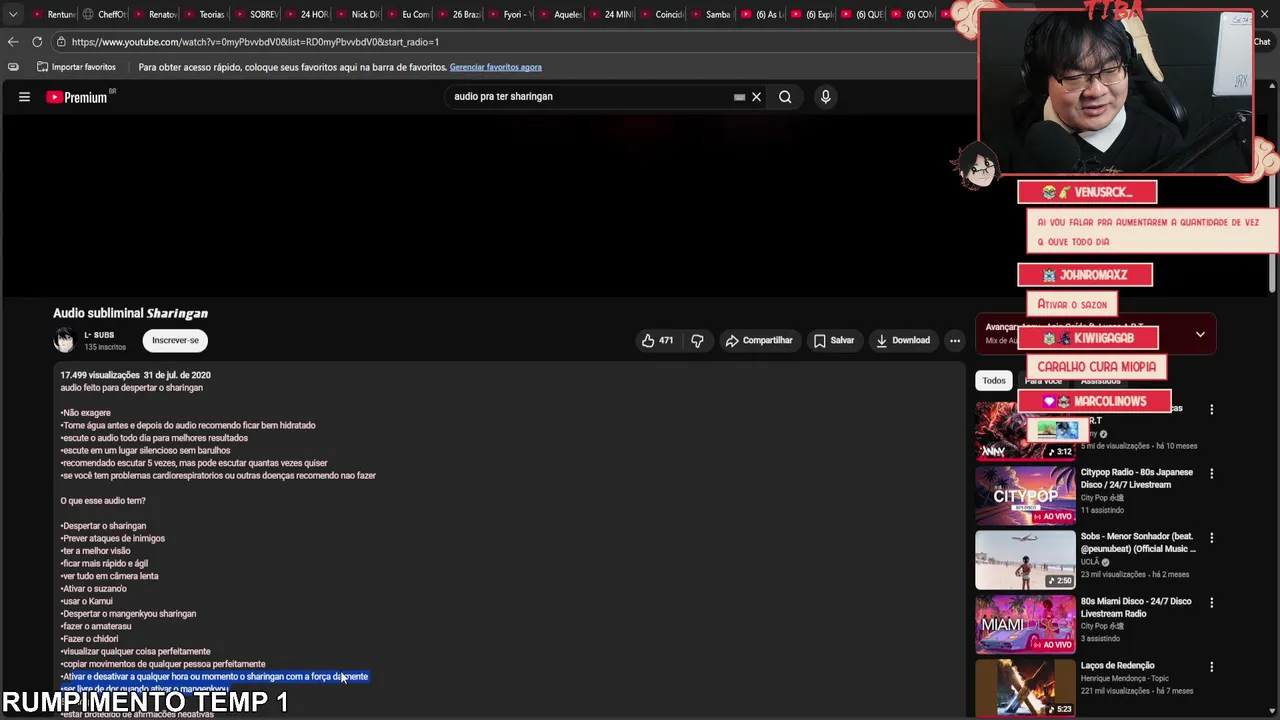Click the favorites bar icon at far left
The height and width of the screenshot is (720, 1280).
pyautogui.click(x=13, y=67)
